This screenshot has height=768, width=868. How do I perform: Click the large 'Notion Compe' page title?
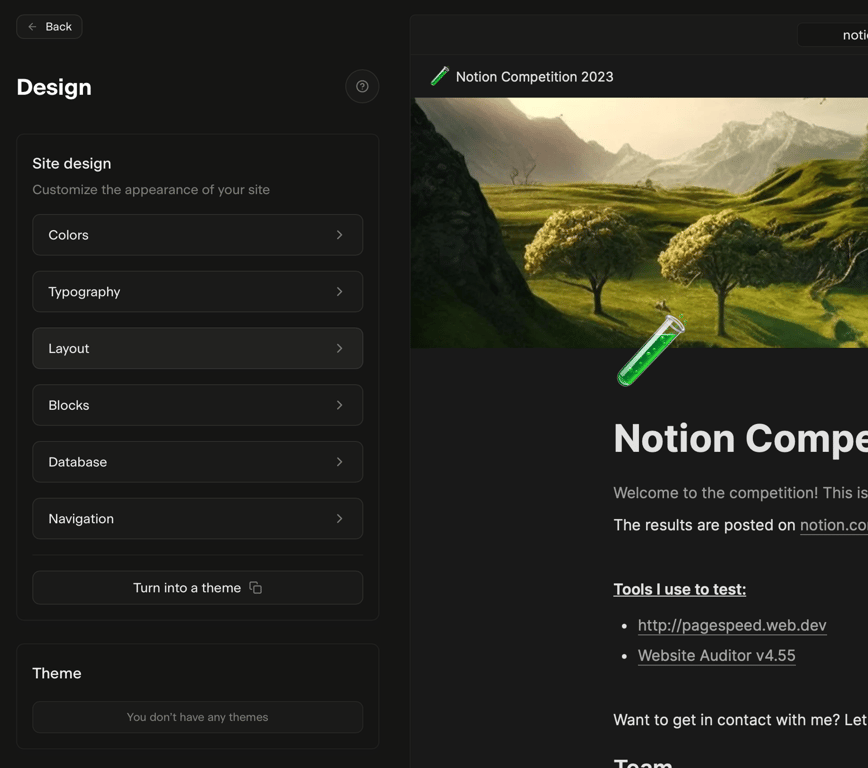click(741, 439)
